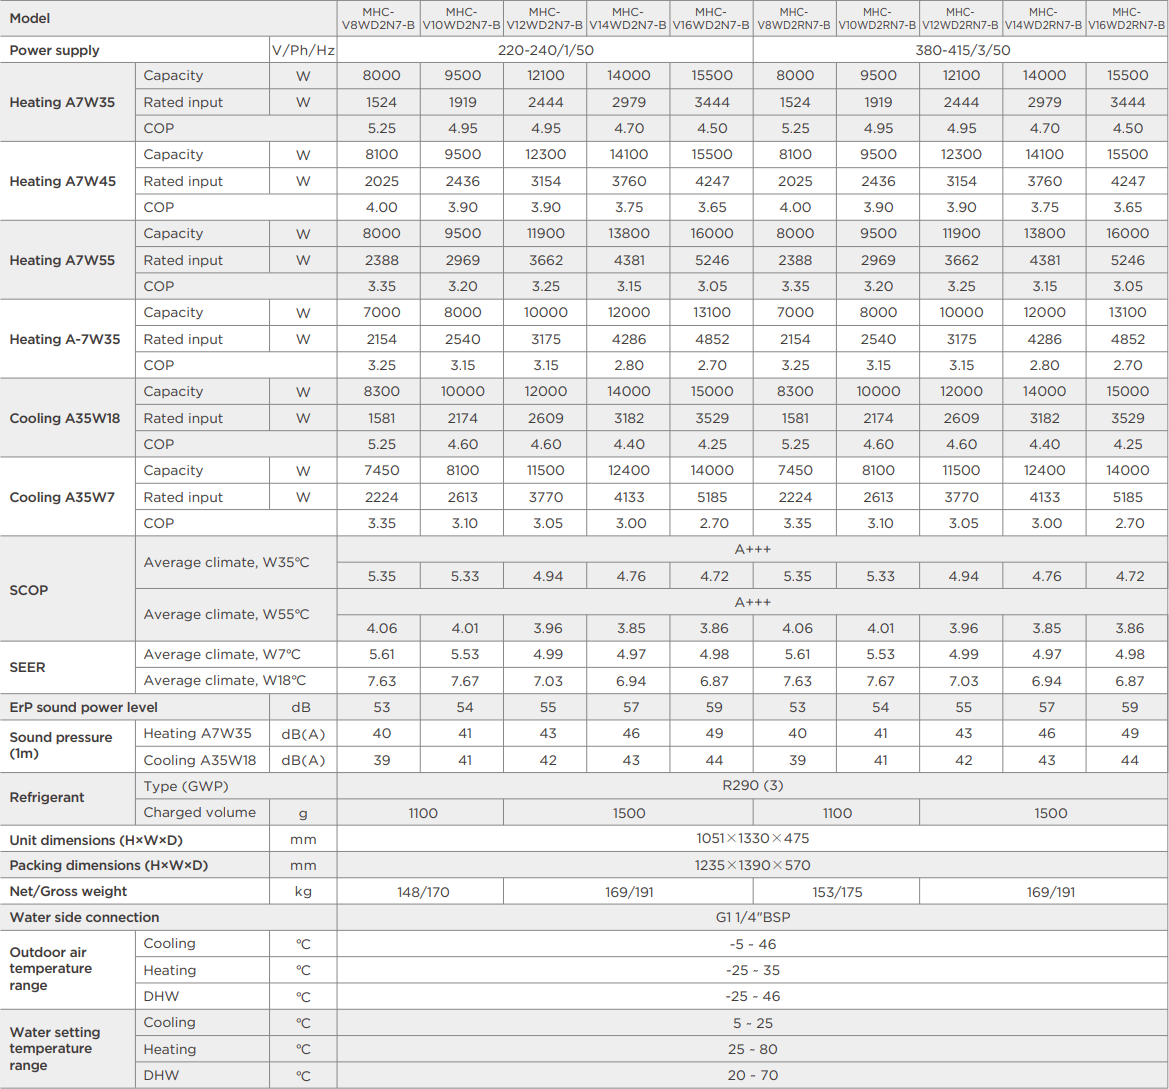Select the 380-415/3/50 power supply value

pos(962,50)
